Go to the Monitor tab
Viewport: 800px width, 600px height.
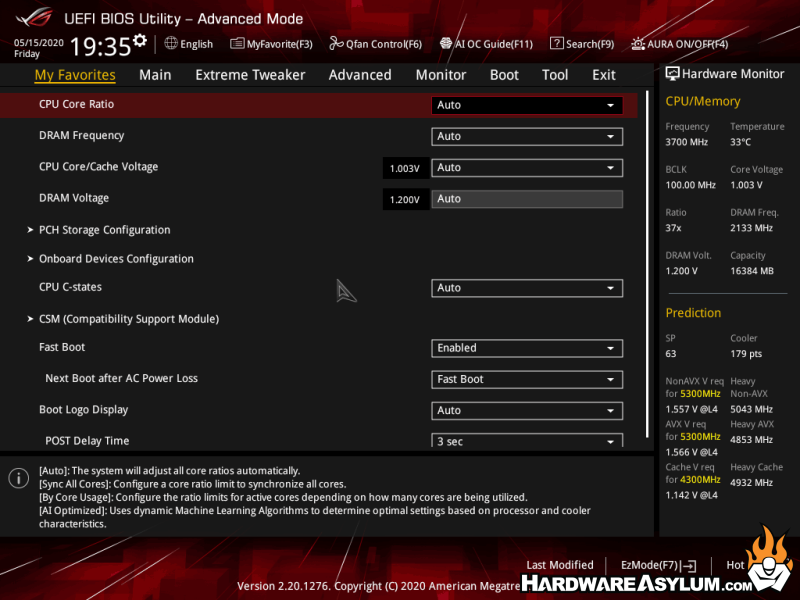coord(441,75)
